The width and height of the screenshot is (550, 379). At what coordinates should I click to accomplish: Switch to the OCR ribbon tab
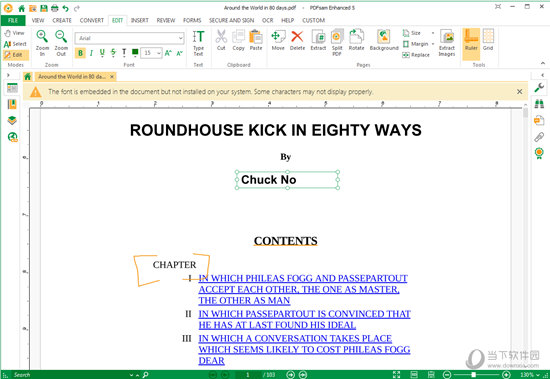[x=267, y=20]
